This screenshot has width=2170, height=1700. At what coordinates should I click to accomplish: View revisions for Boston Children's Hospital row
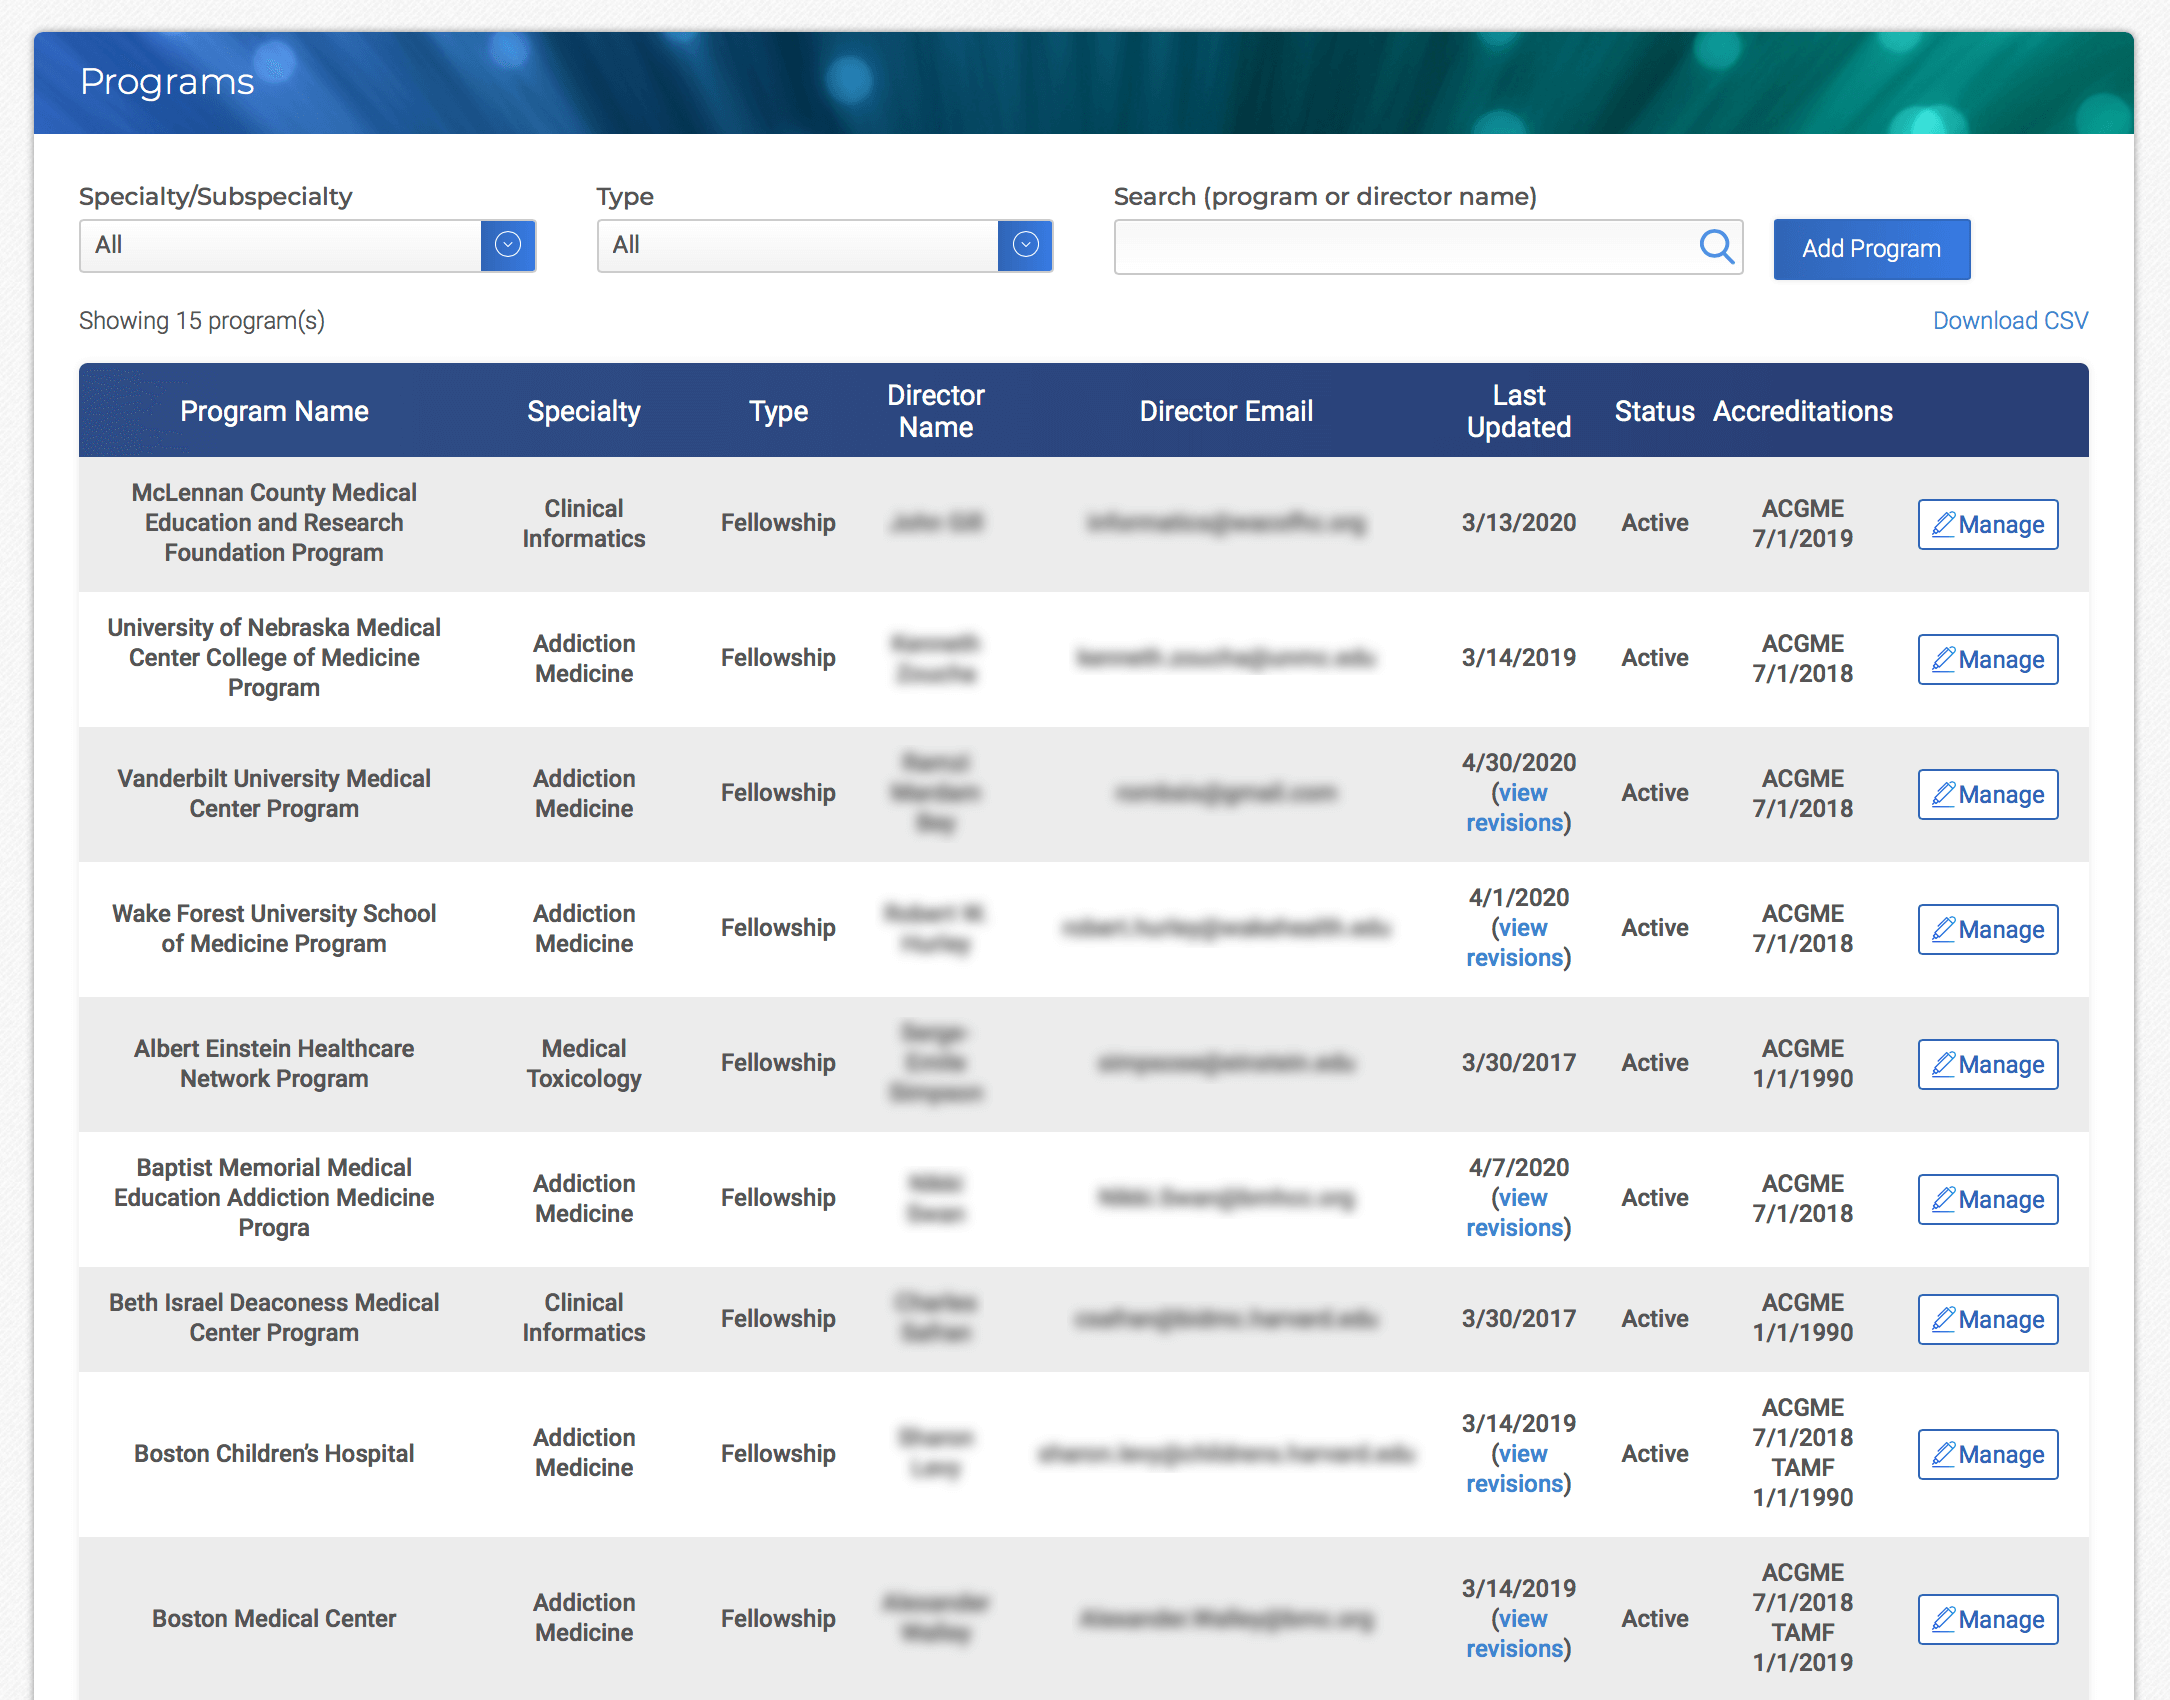click(1518, 1469)
